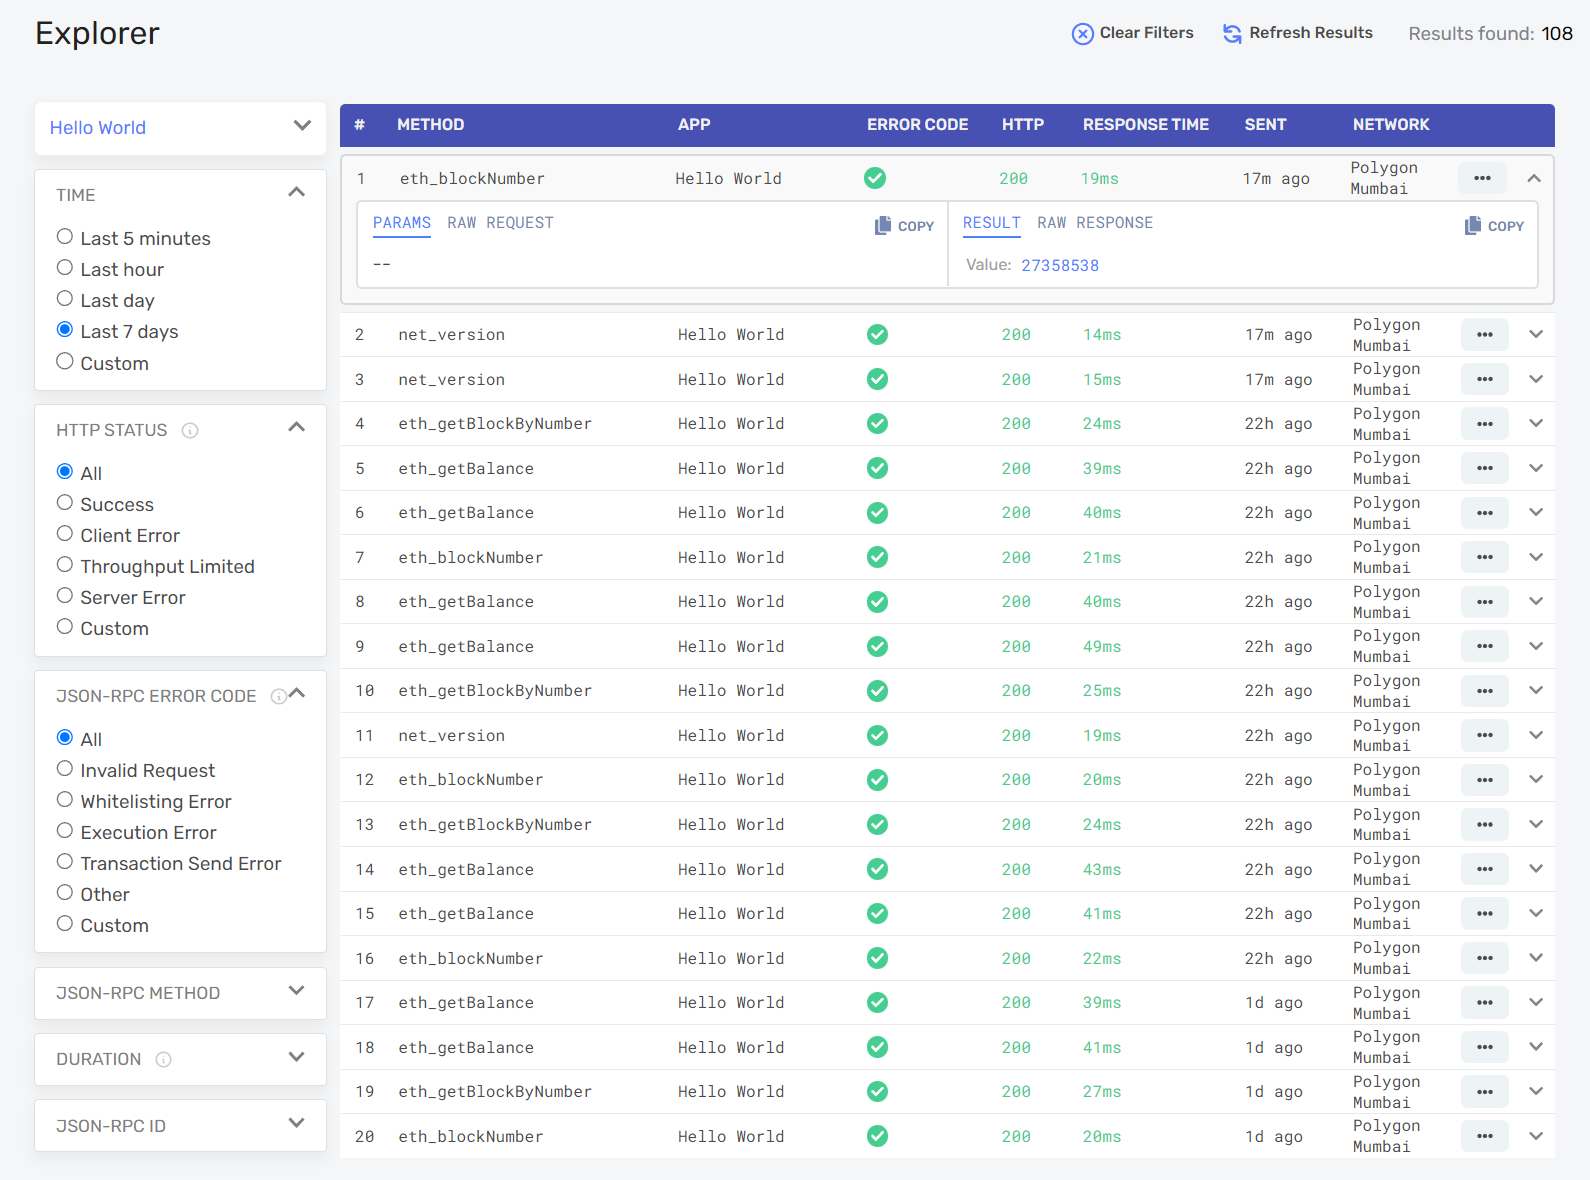
Task: Click the result value 27358538
Action: (1060, 266)
